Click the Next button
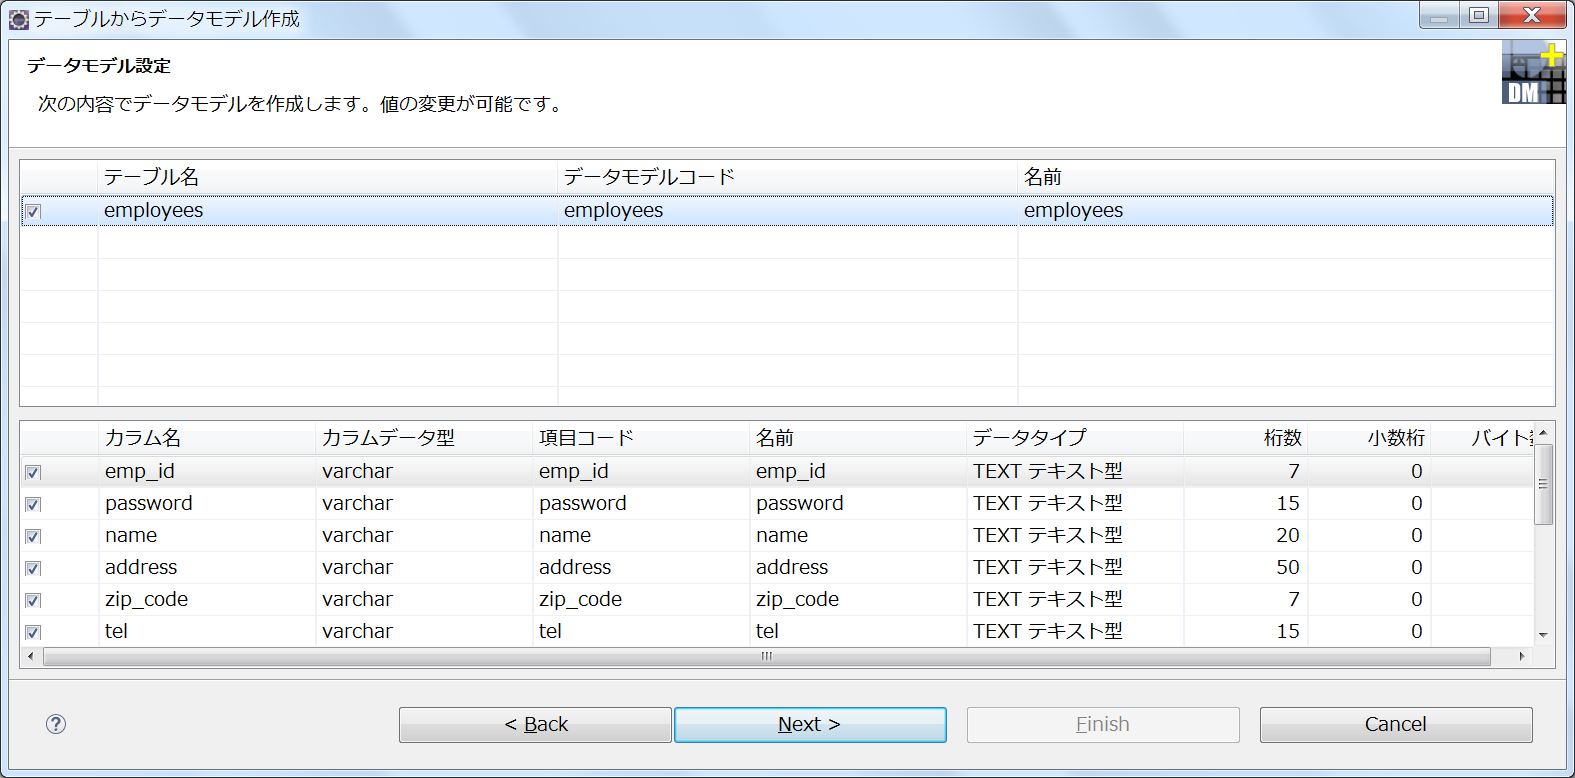Viewport: 1575px width, 778px height. [809, 725]
